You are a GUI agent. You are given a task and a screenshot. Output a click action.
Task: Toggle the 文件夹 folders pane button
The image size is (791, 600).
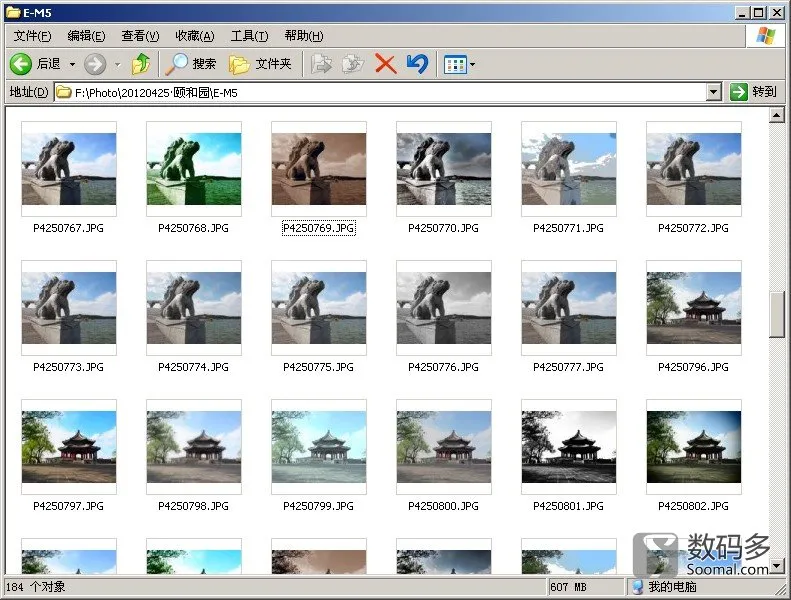(x=260, y=64)
